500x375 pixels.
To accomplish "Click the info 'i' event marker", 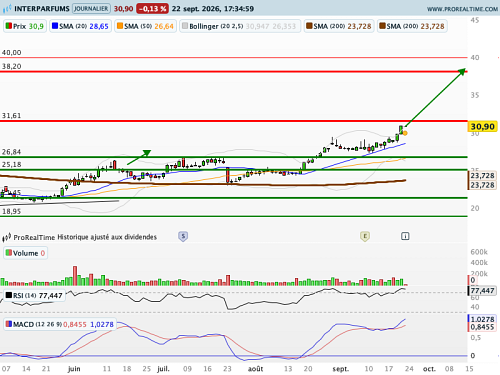I will pos(405,236).
